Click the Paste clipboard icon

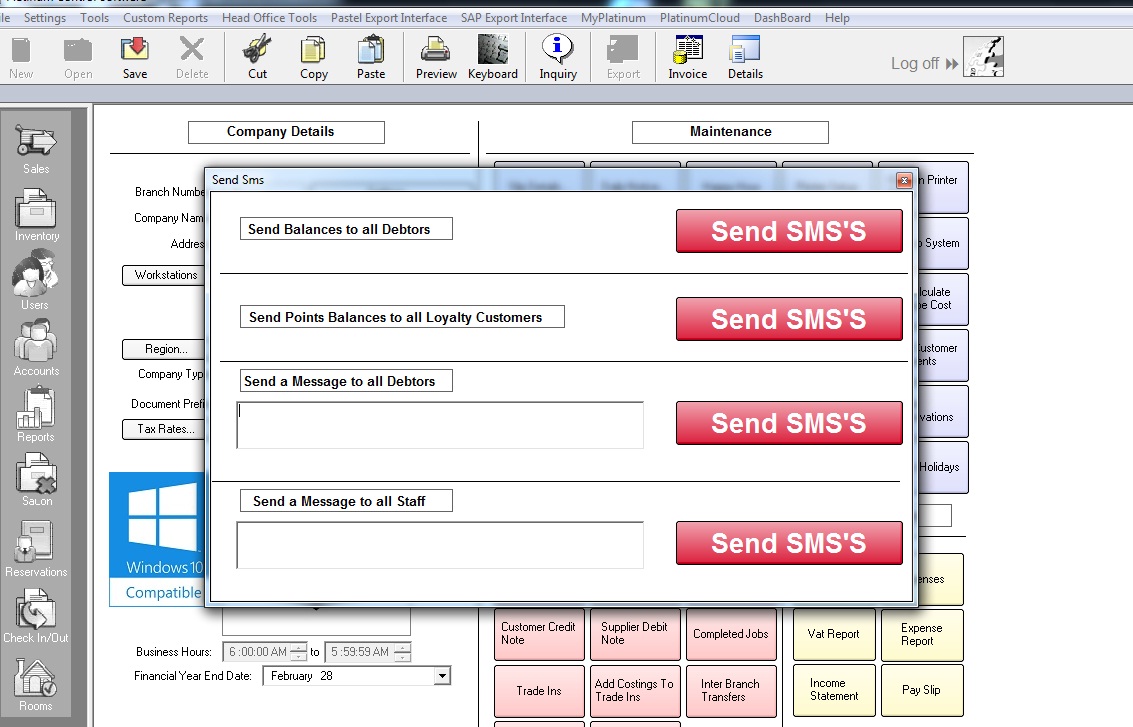[371, 58]
